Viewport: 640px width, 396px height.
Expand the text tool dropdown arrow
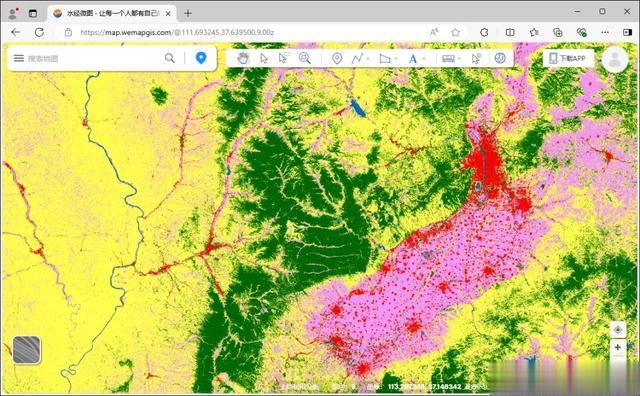point(424,59)
